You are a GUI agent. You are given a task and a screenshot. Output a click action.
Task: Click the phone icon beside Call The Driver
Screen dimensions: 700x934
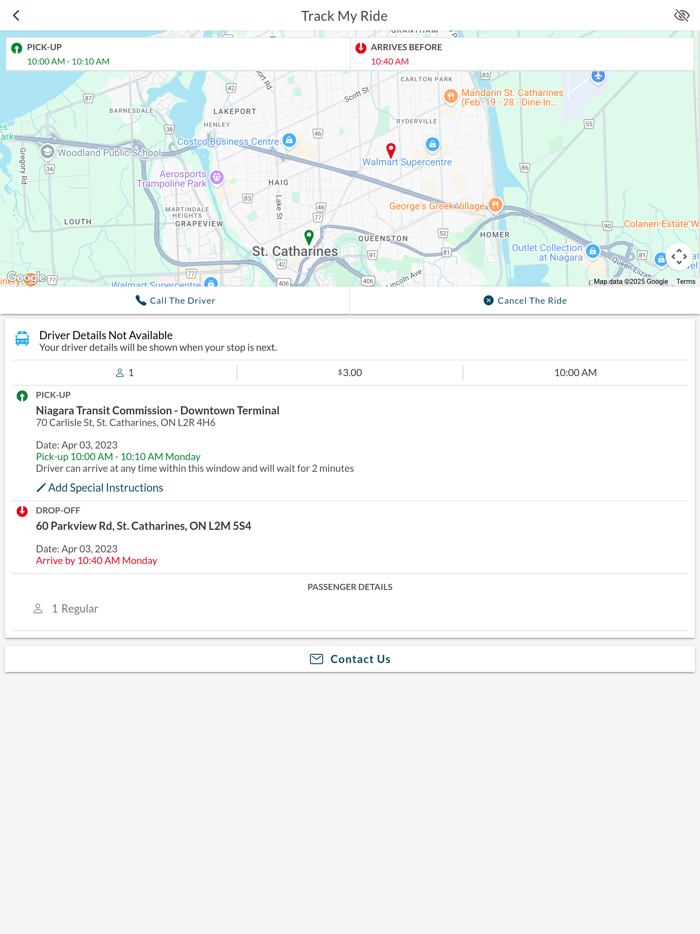coord(141,301)
